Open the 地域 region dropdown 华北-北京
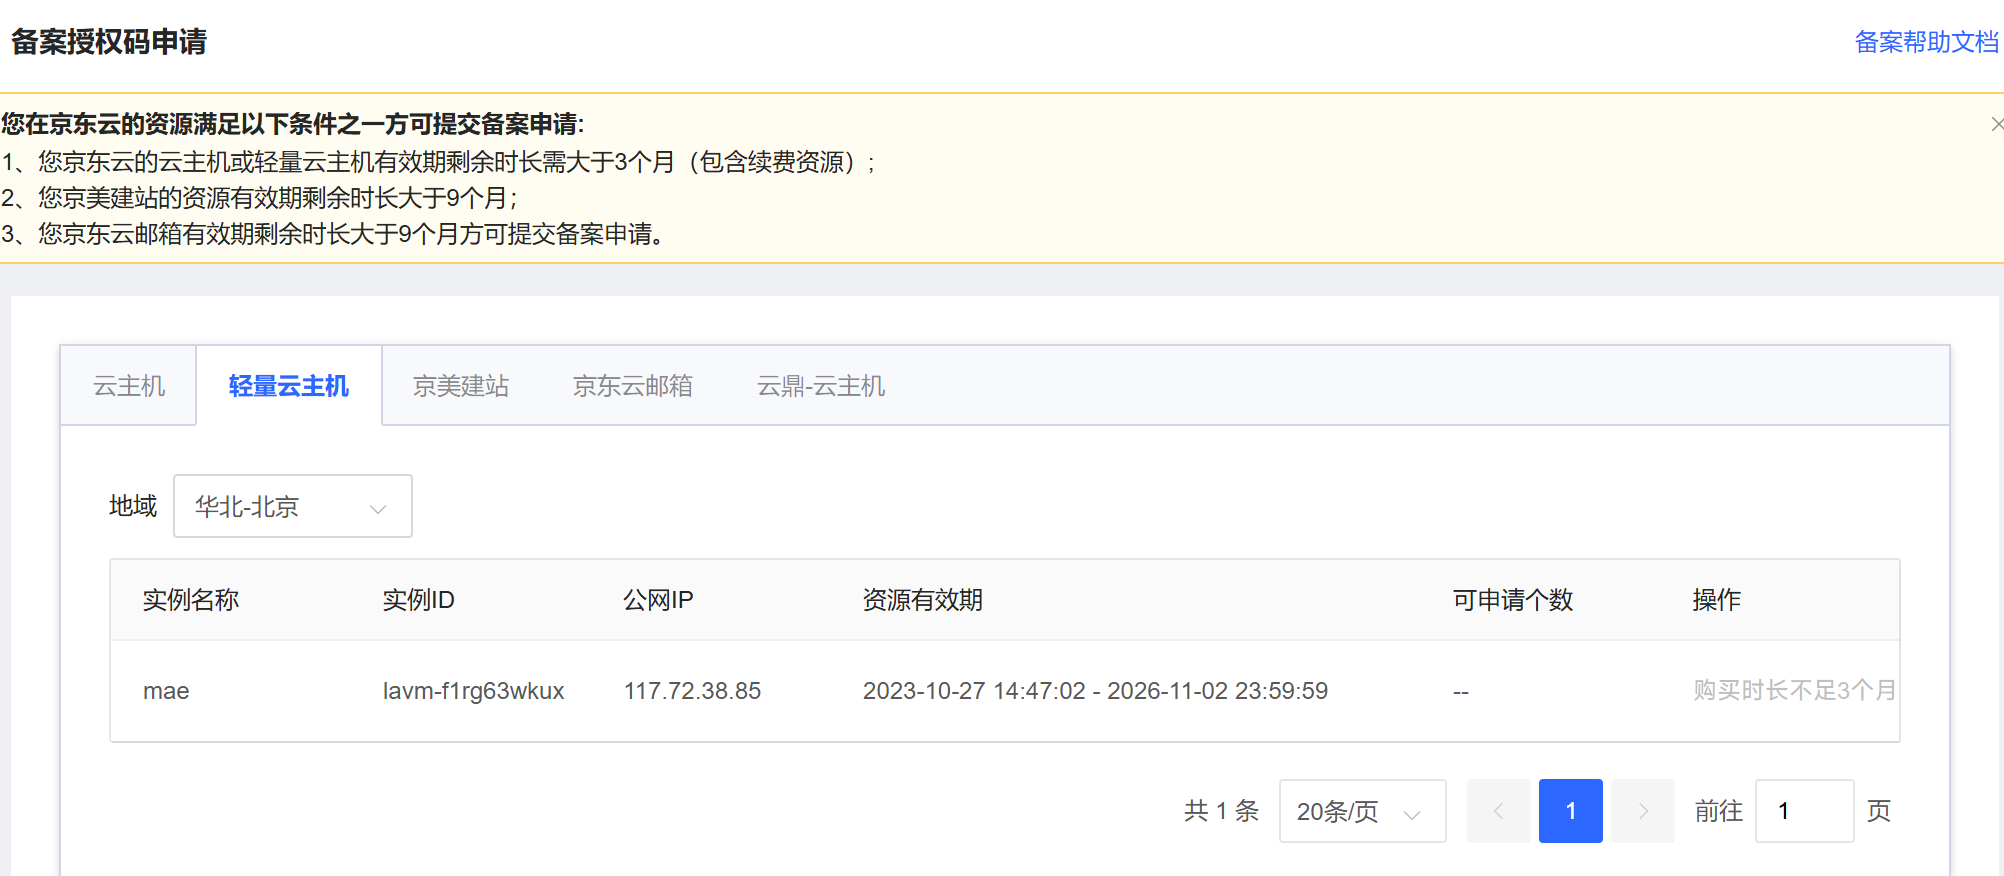This screenshot has height=876, width=2004. pyautogui.click(x=293, y=506)
